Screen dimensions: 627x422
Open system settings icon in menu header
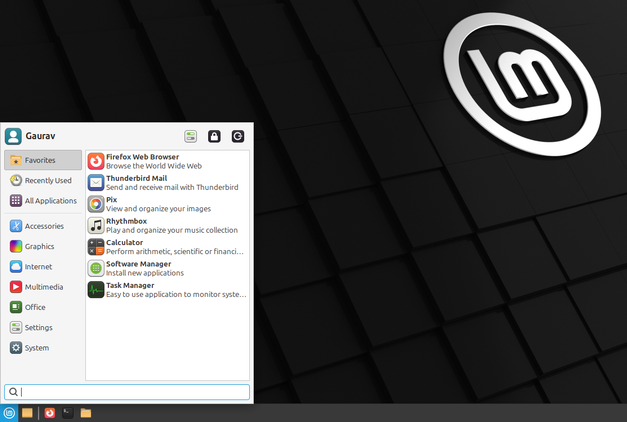[x=191, y=136]
